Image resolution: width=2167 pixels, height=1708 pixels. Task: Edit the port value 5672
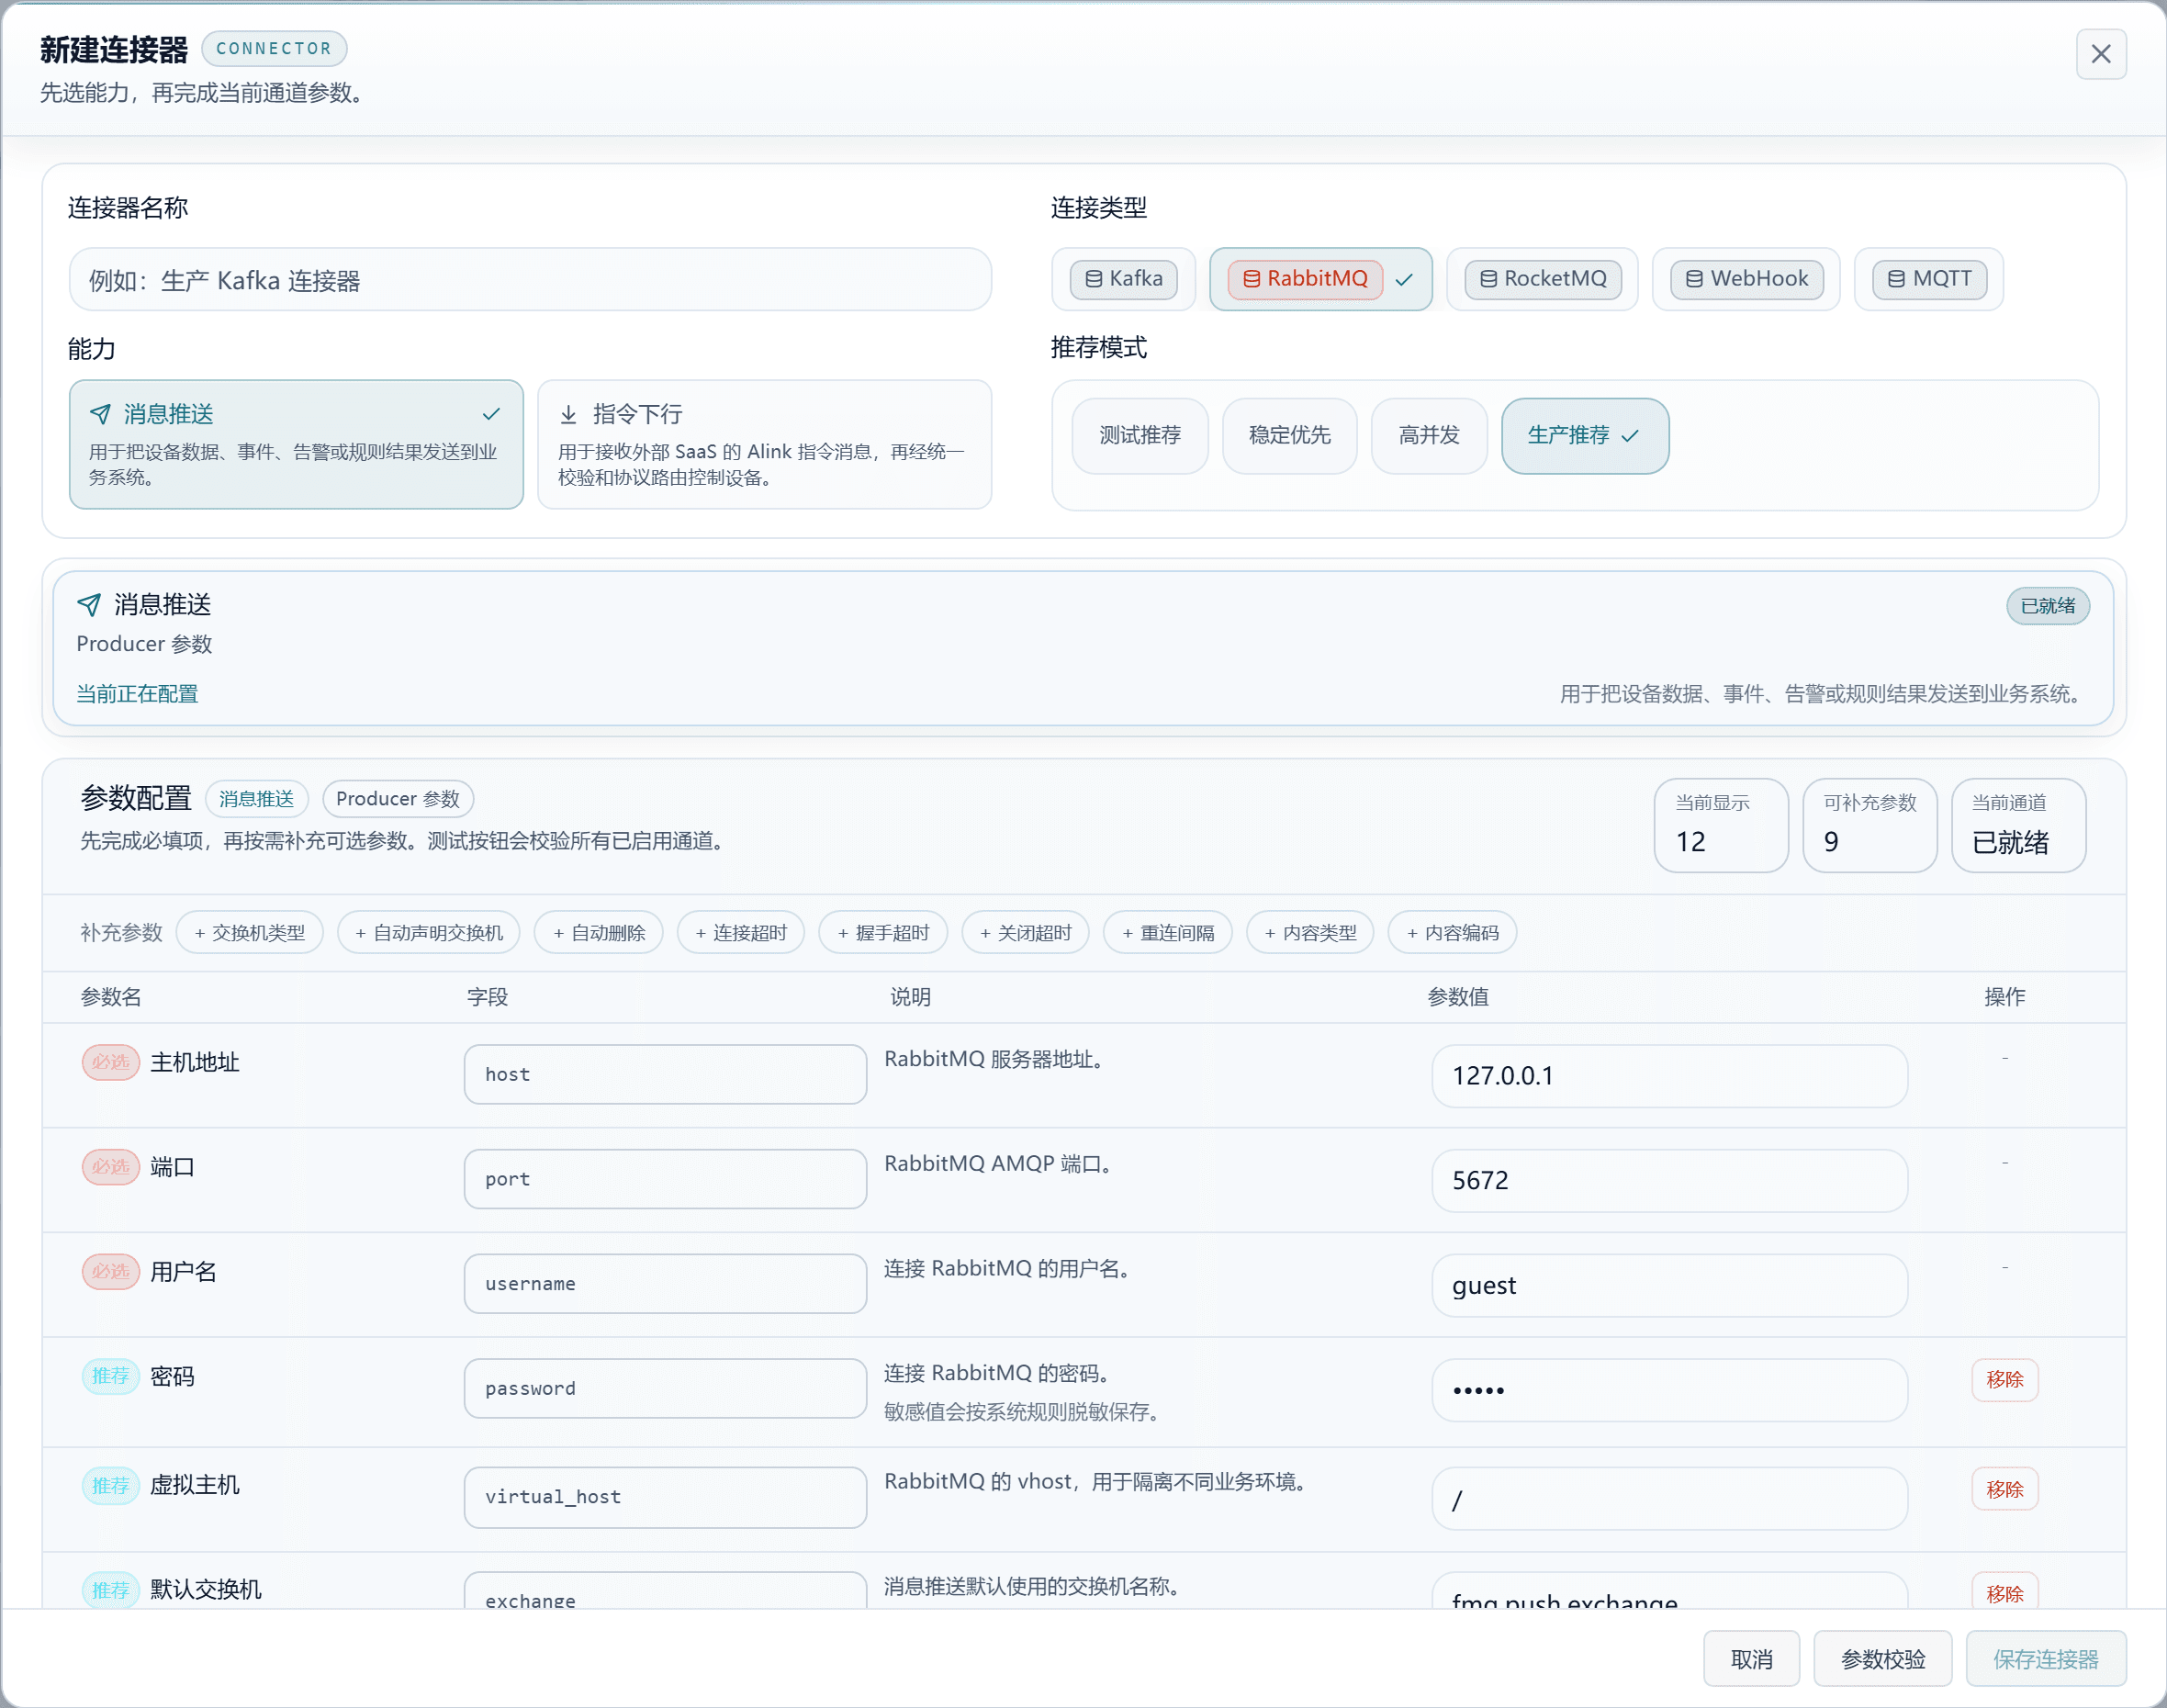pos(1669,1181)
